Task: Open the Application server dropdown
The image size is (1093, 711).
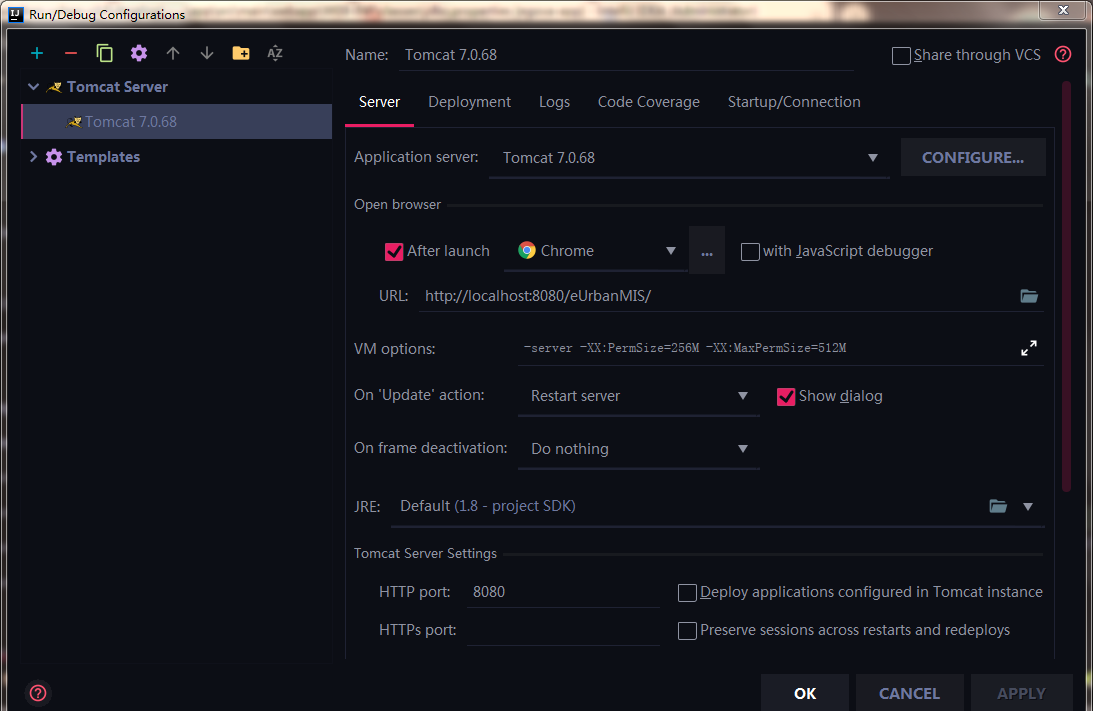Action: 689,158
